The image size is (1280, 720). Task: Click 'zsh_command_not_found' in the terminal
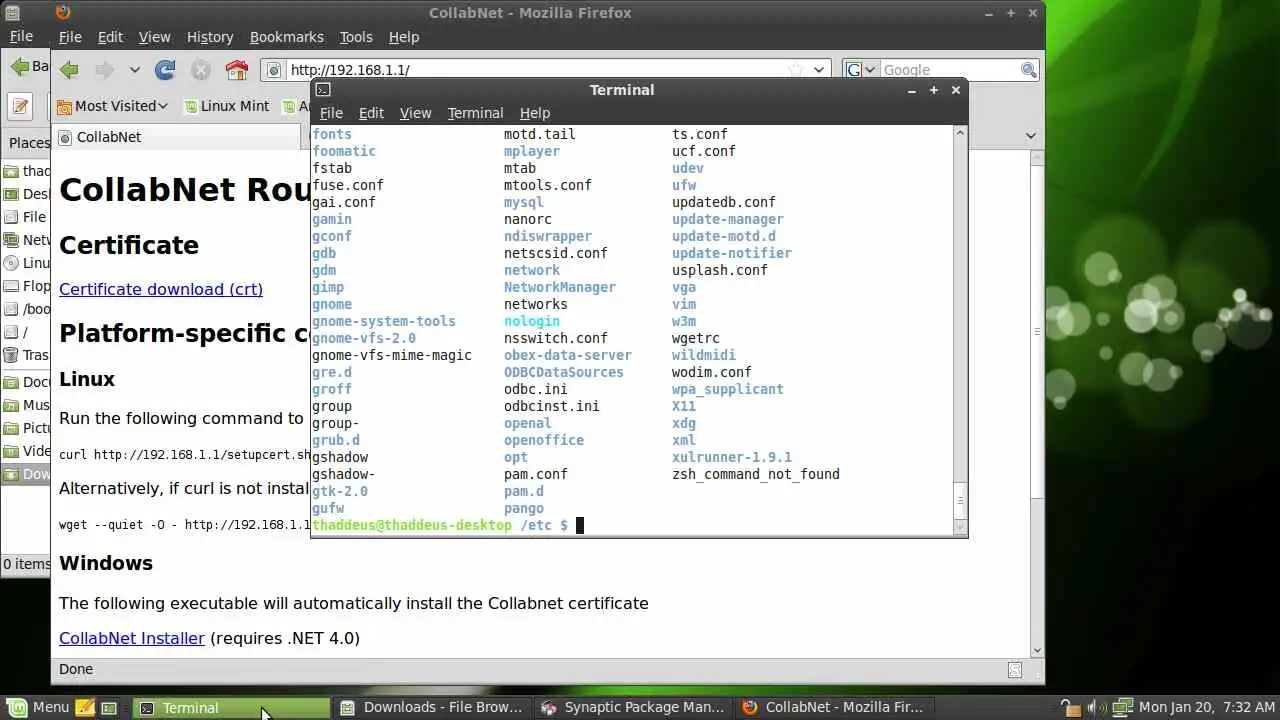pyautogui.click(x=756, y=474)
